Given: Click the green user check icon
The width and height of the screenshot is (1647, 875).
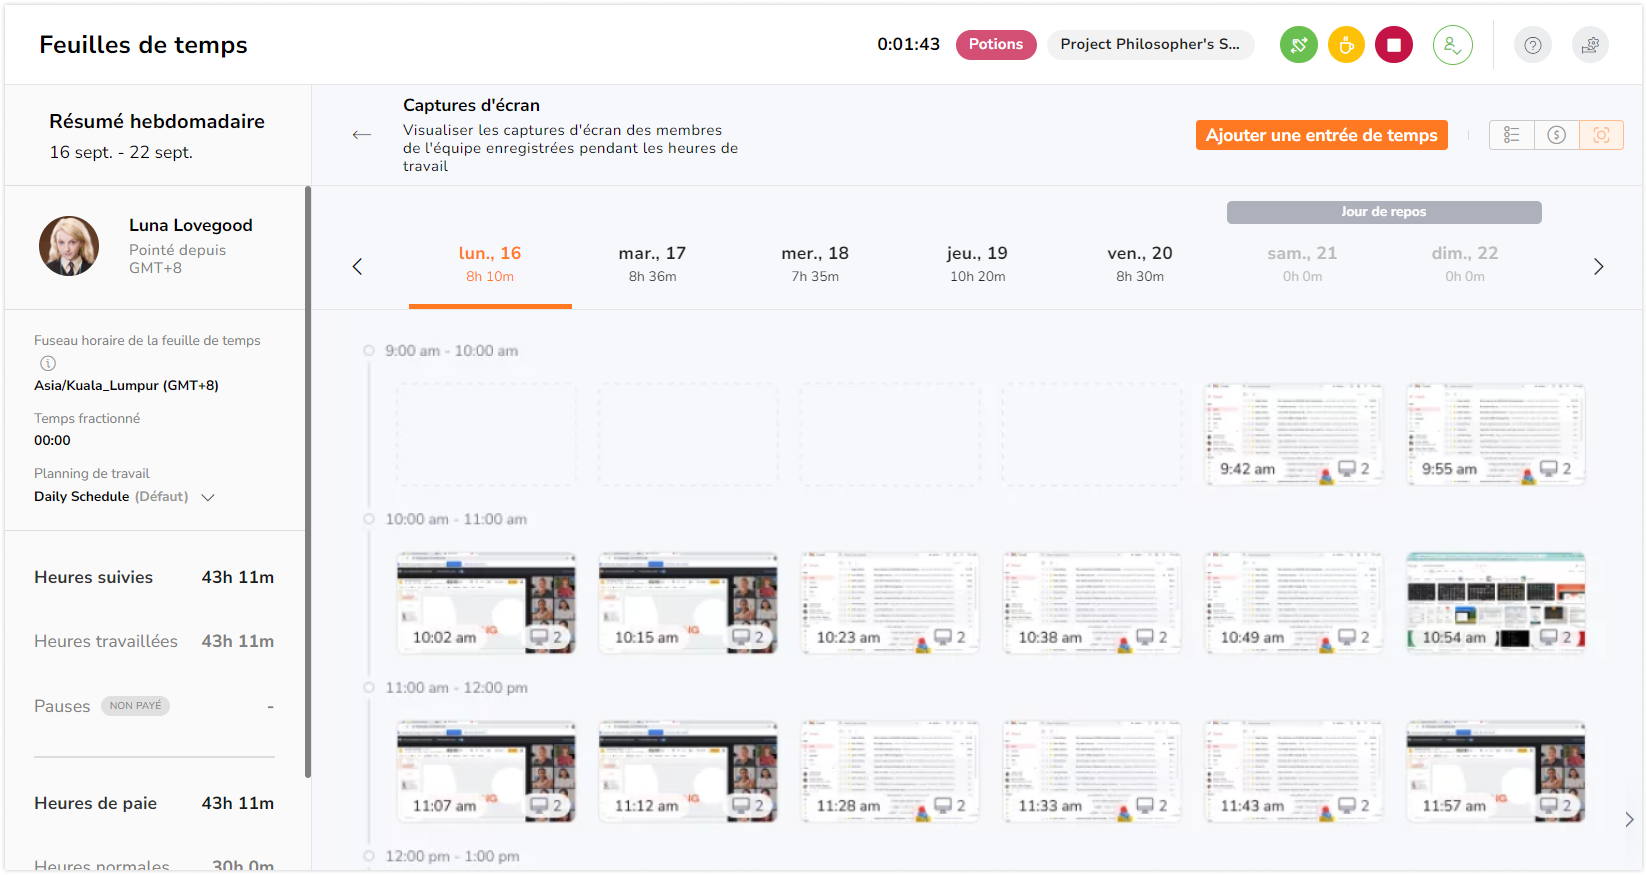Looking at the screenshot, I should click(x=1452, y=45).
